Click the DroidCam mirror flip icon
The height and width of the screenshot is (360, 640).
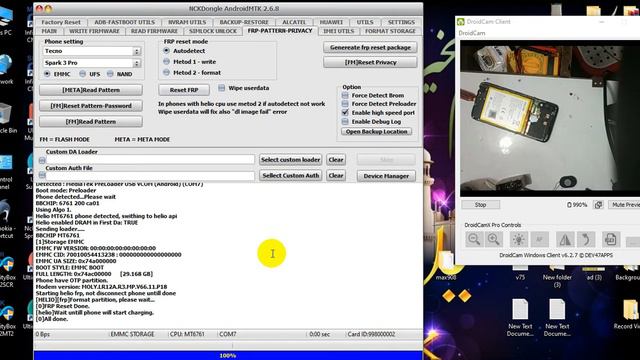point(565,239)
